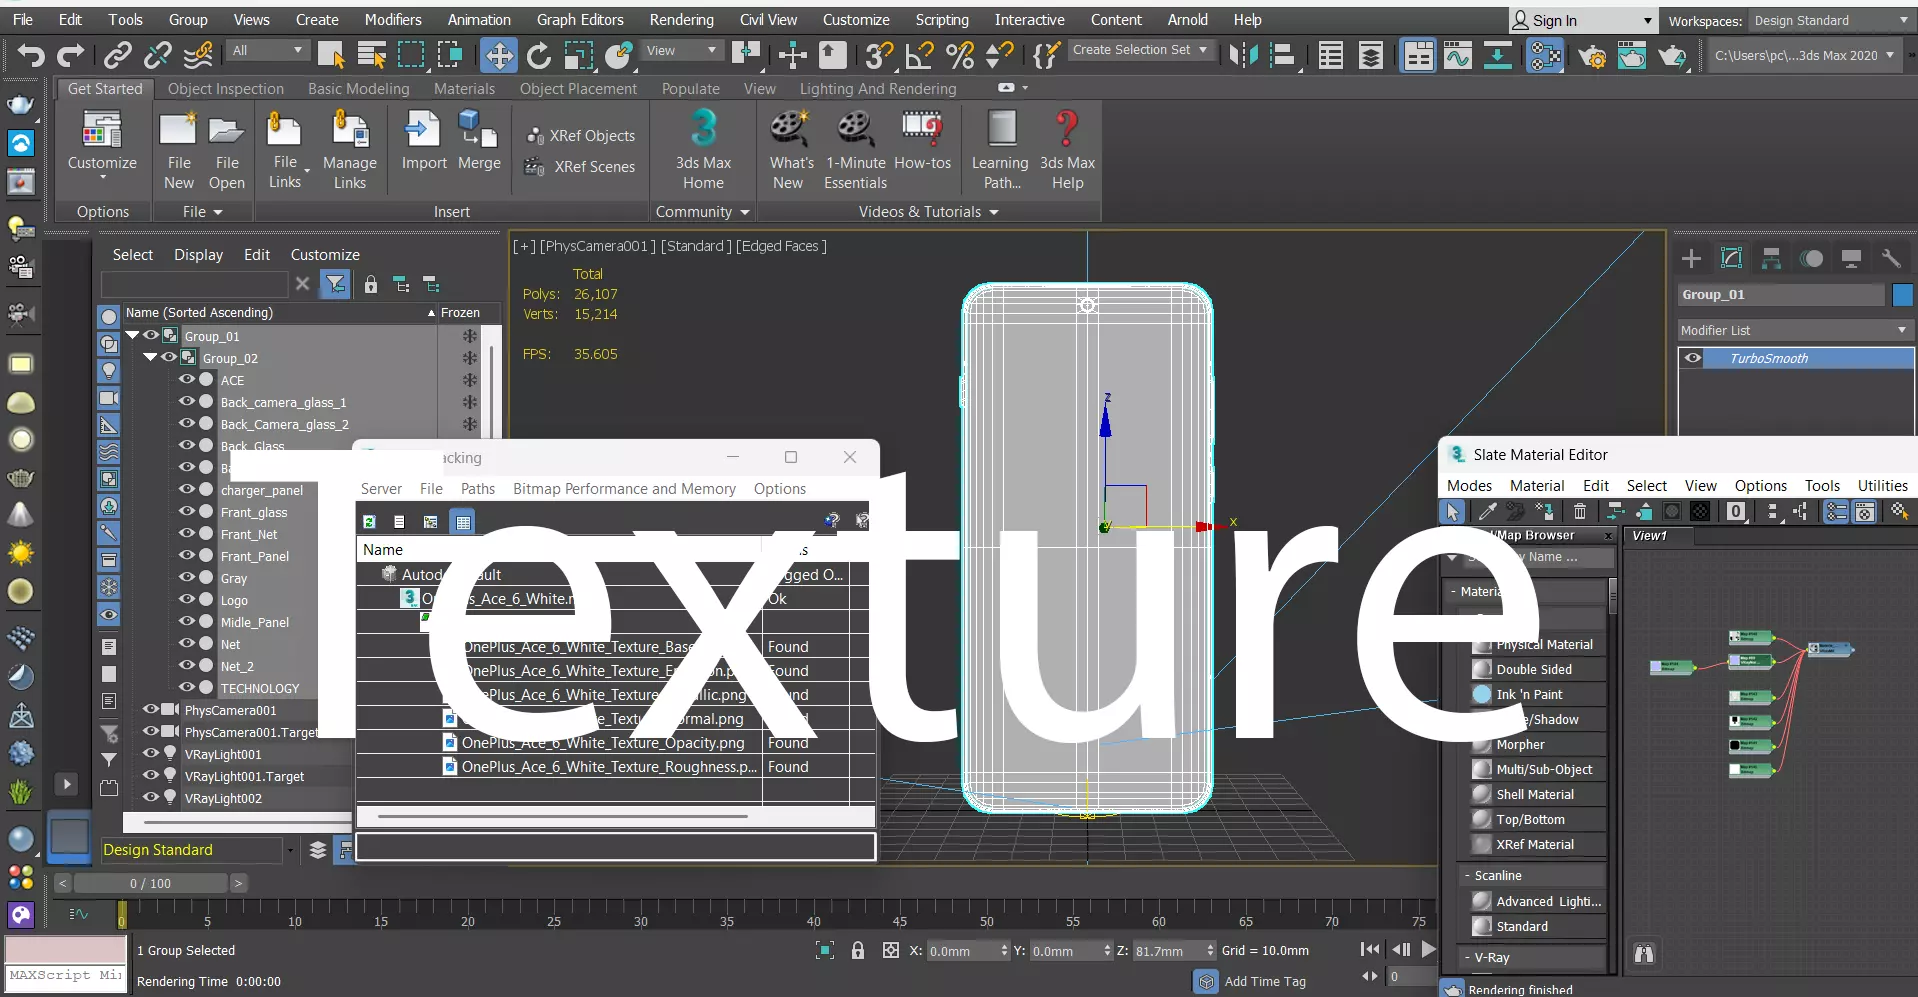Image resolution: width=1918 pixels, height=997 pixels.
Task: Activate the Select and Move tool
Action: pos(498,55)
